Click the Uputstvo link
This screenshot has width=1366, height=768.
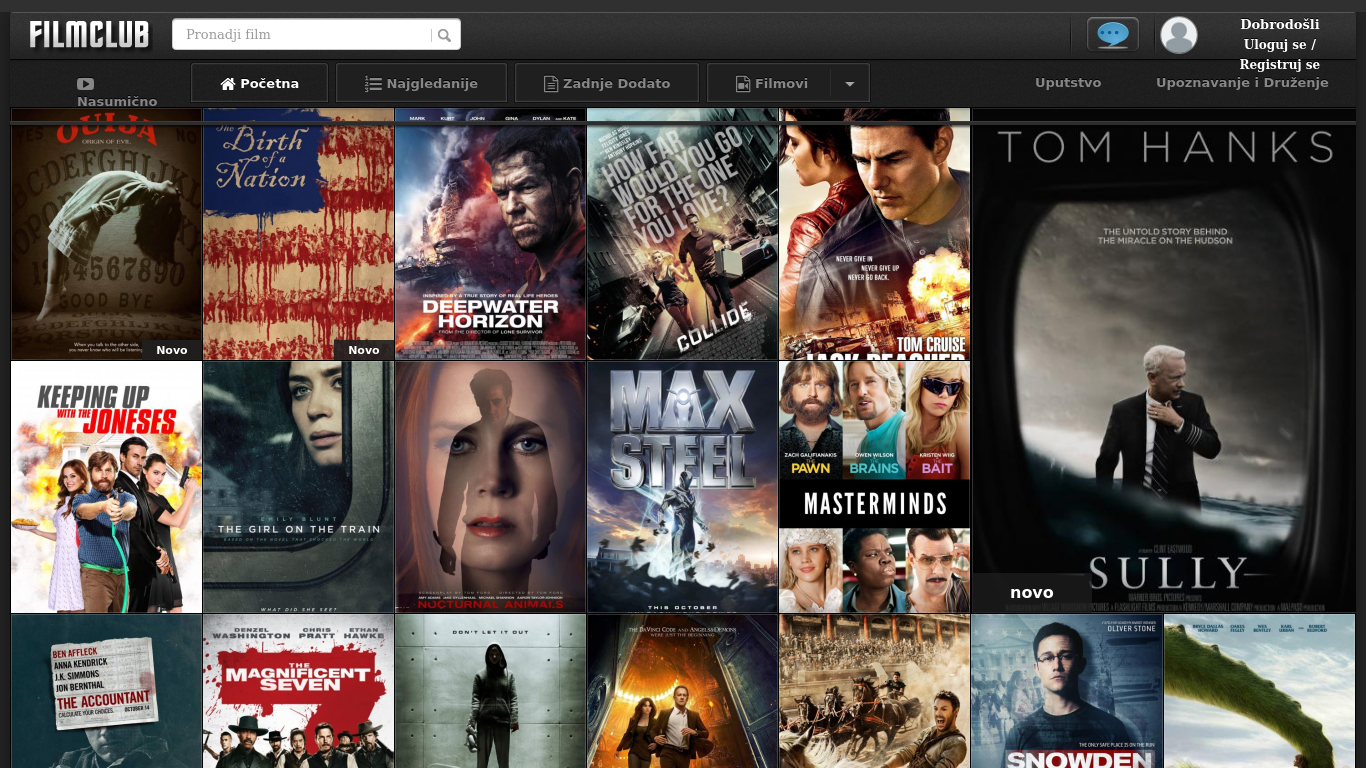pos(1068,83)
